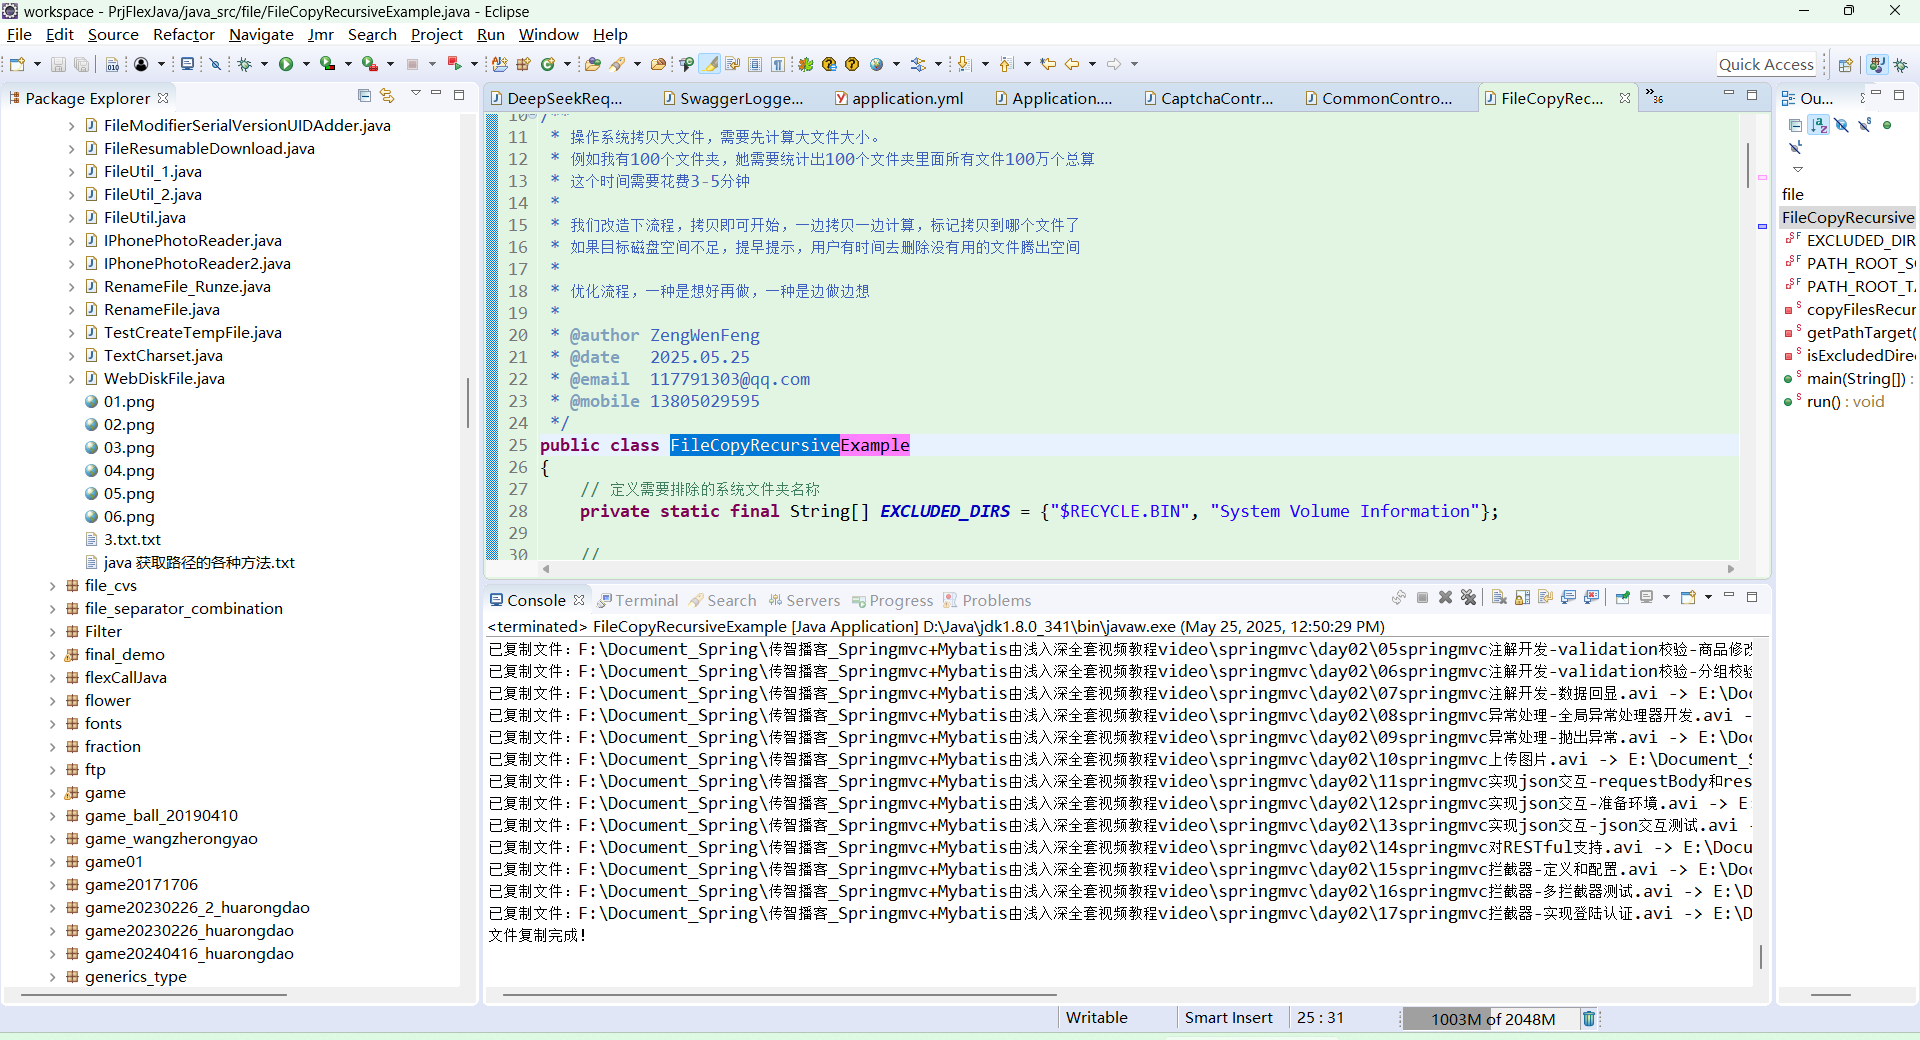Click the Console horizontal scrollbar
The width and height of the screenshot is (1920, 1040).
(x=779, y=995)
